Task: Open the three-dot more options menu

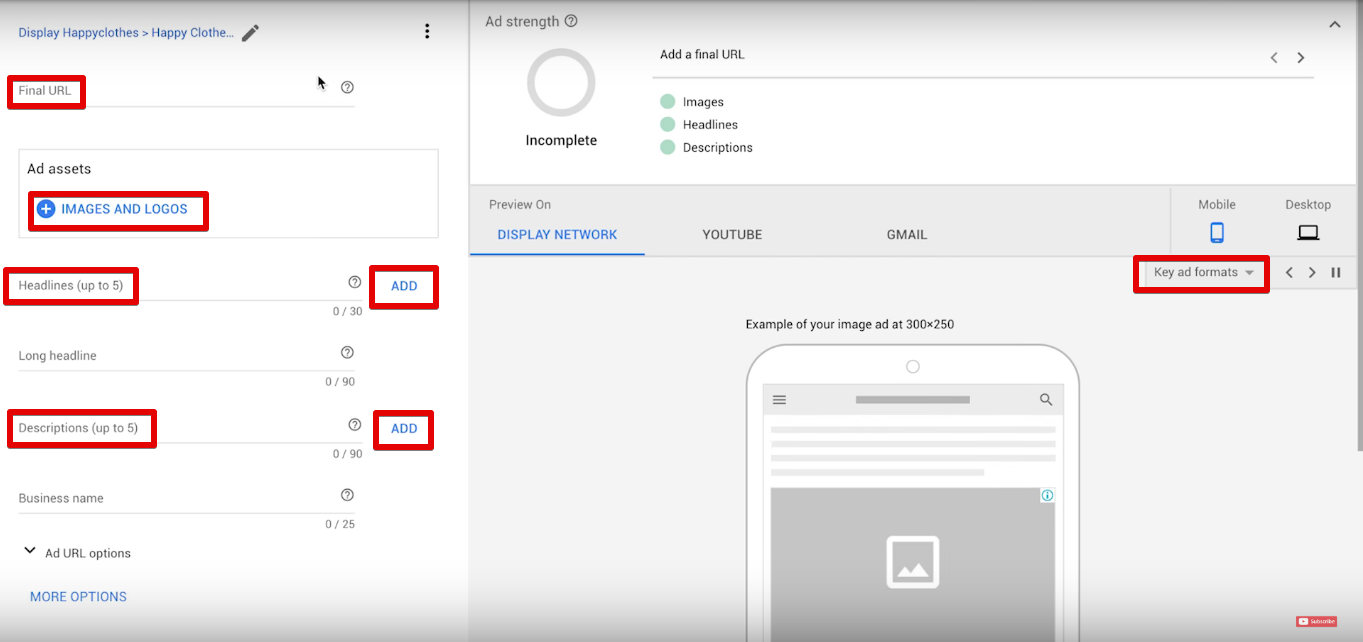Action: pyautogui.click(x=427, y=31)
